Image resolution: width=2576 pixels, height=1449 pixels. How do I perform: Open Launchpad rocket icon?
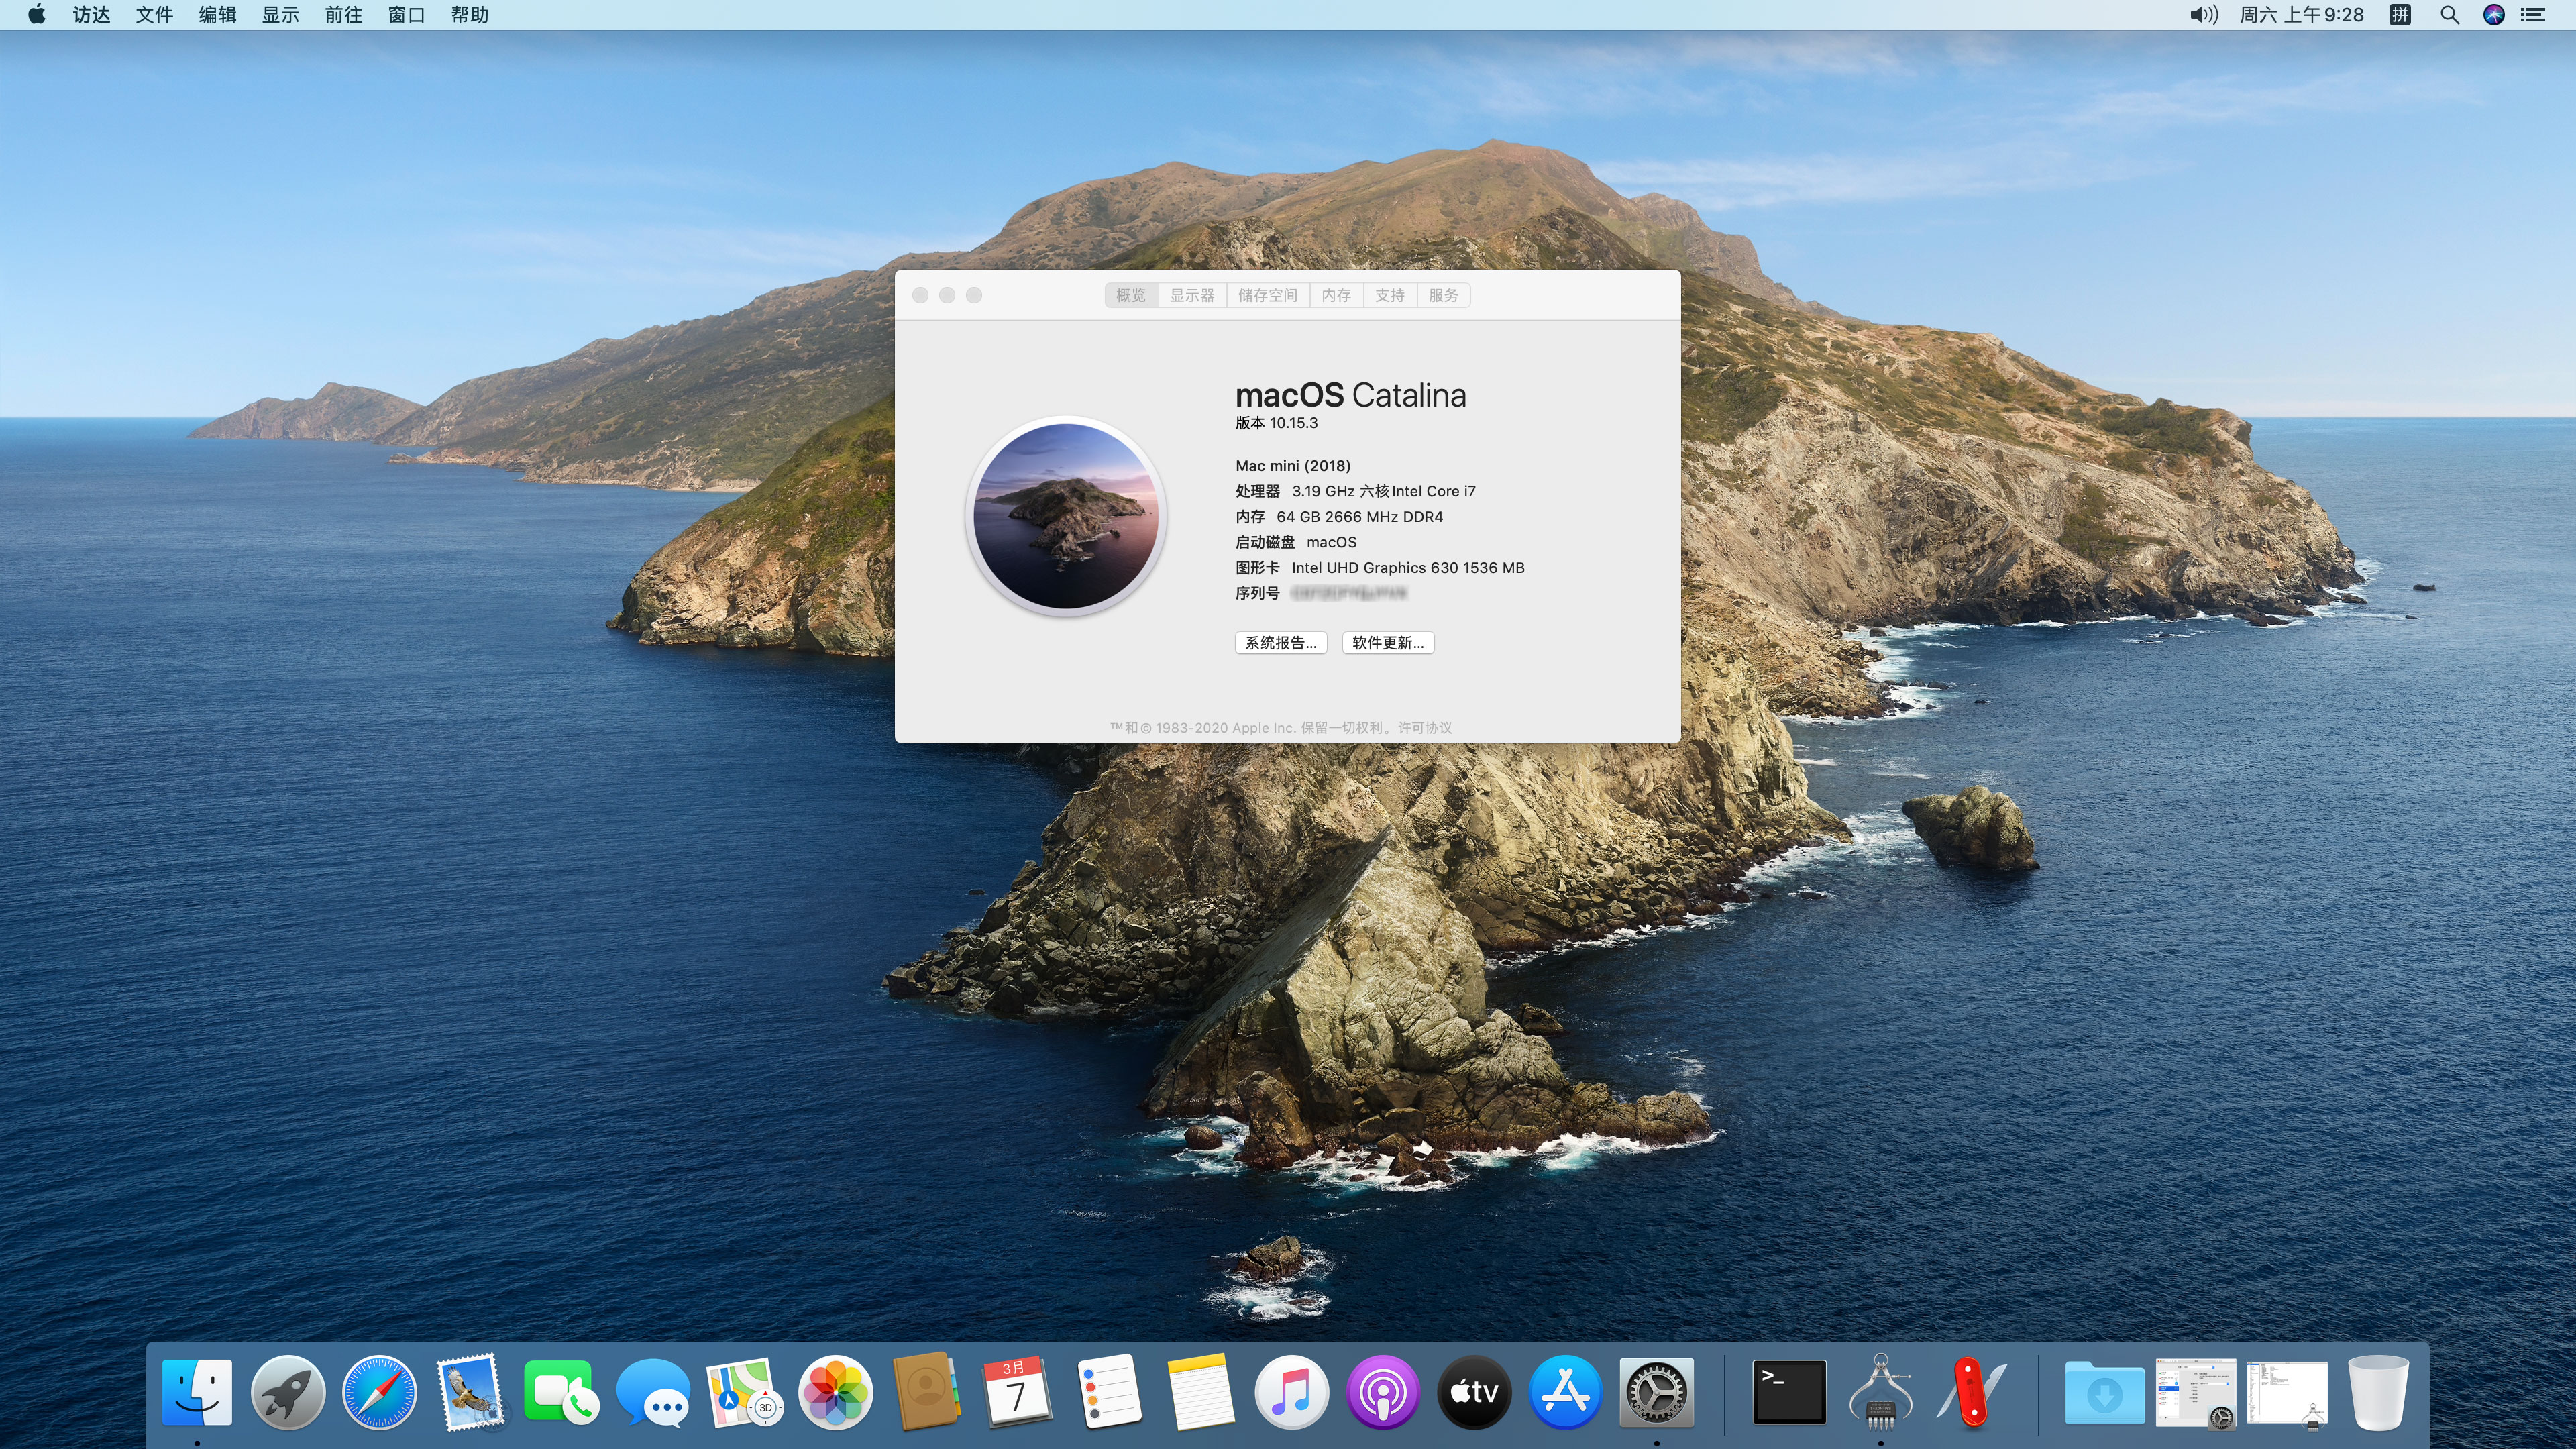[288, 1391]
